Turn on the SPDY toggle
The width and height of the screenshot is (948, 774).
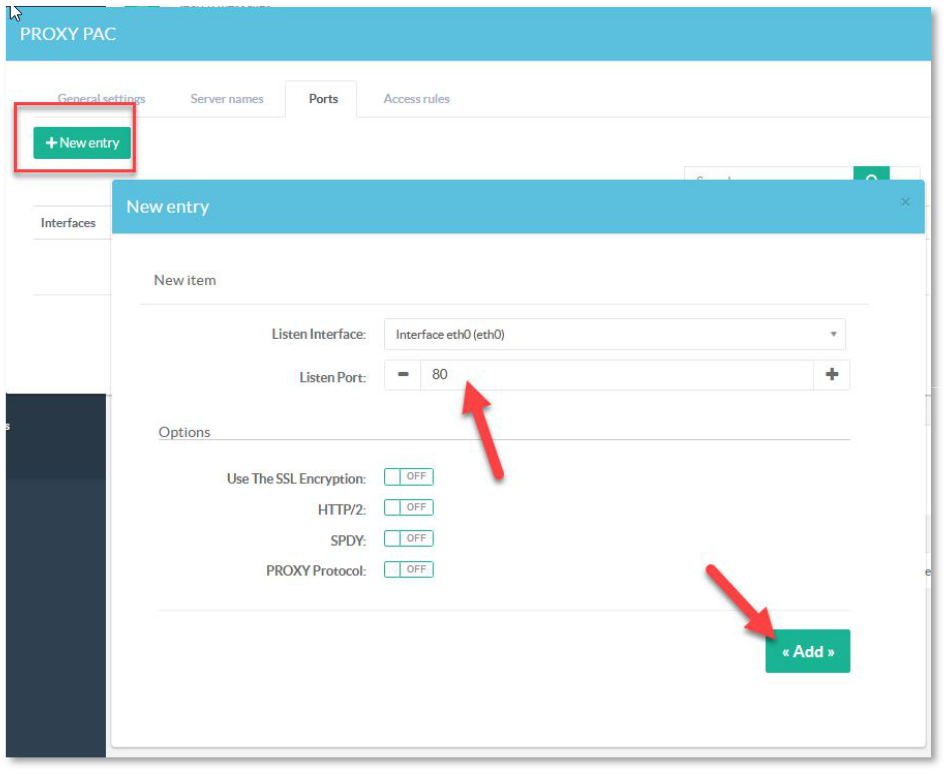click(408, 539)
